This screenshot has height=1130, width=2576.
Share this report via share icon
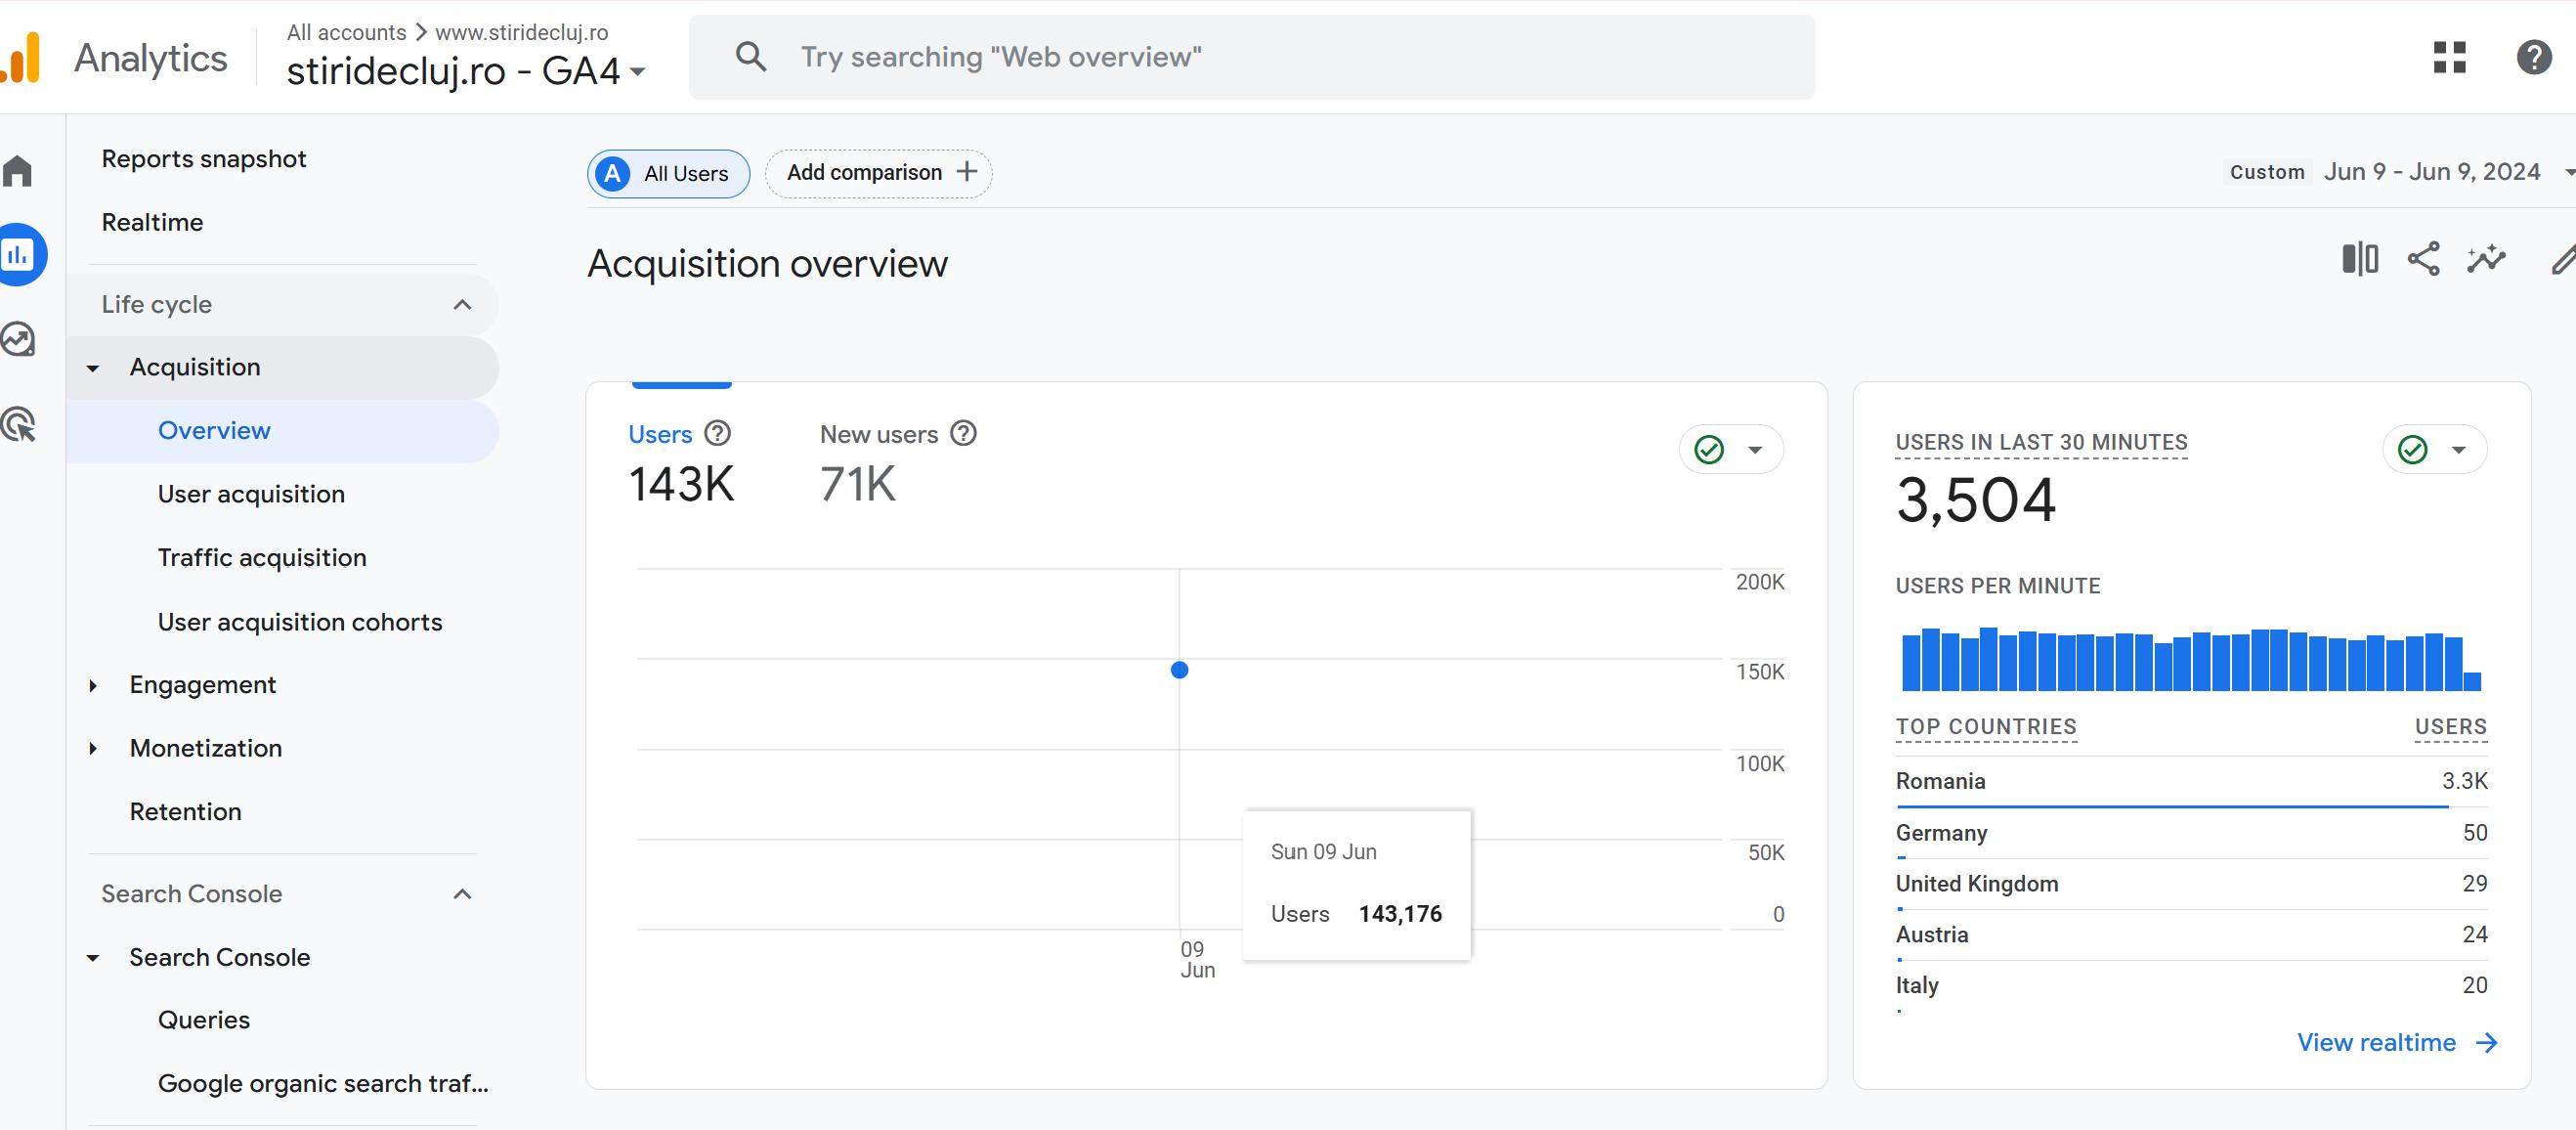(x=2423, y=259)
